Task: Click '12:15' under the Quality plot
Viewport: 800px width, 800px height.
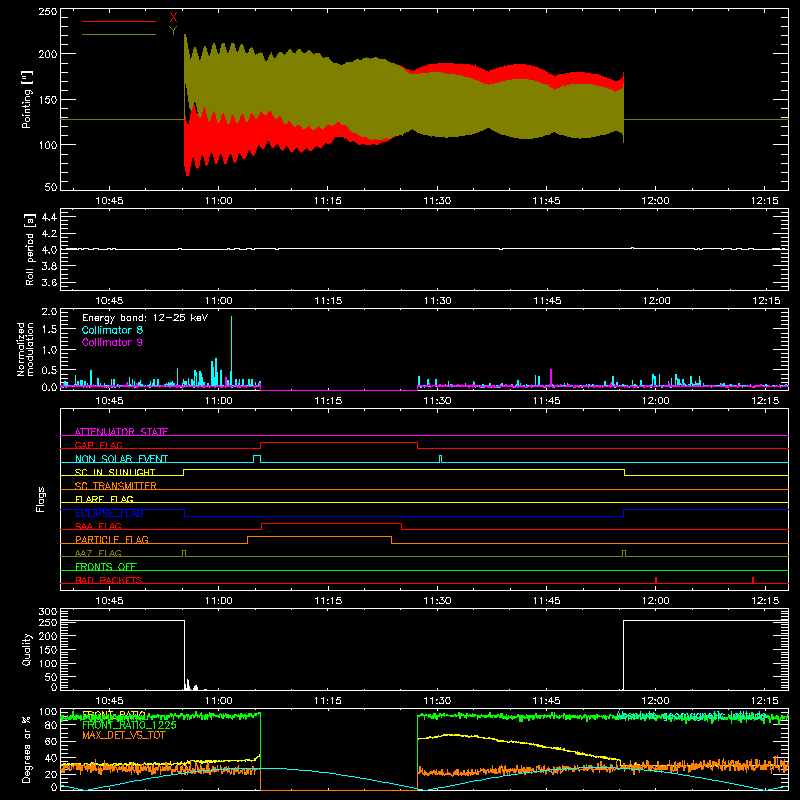Action: click(x=765, y=701)
